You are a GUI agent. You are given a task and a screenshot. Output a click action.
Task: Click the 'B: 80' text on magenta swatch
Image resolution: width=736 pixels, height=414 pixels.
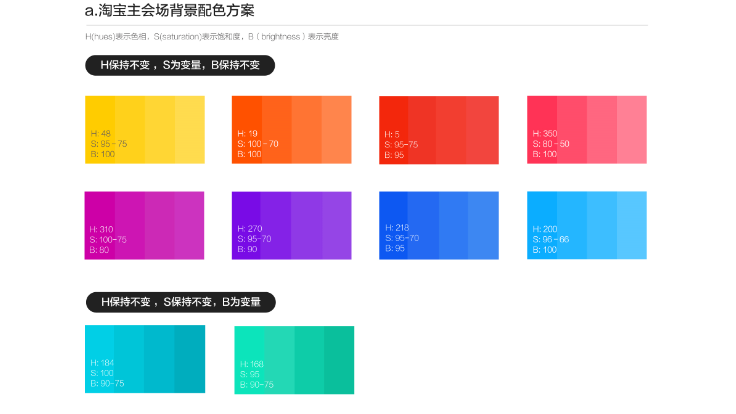99,250
